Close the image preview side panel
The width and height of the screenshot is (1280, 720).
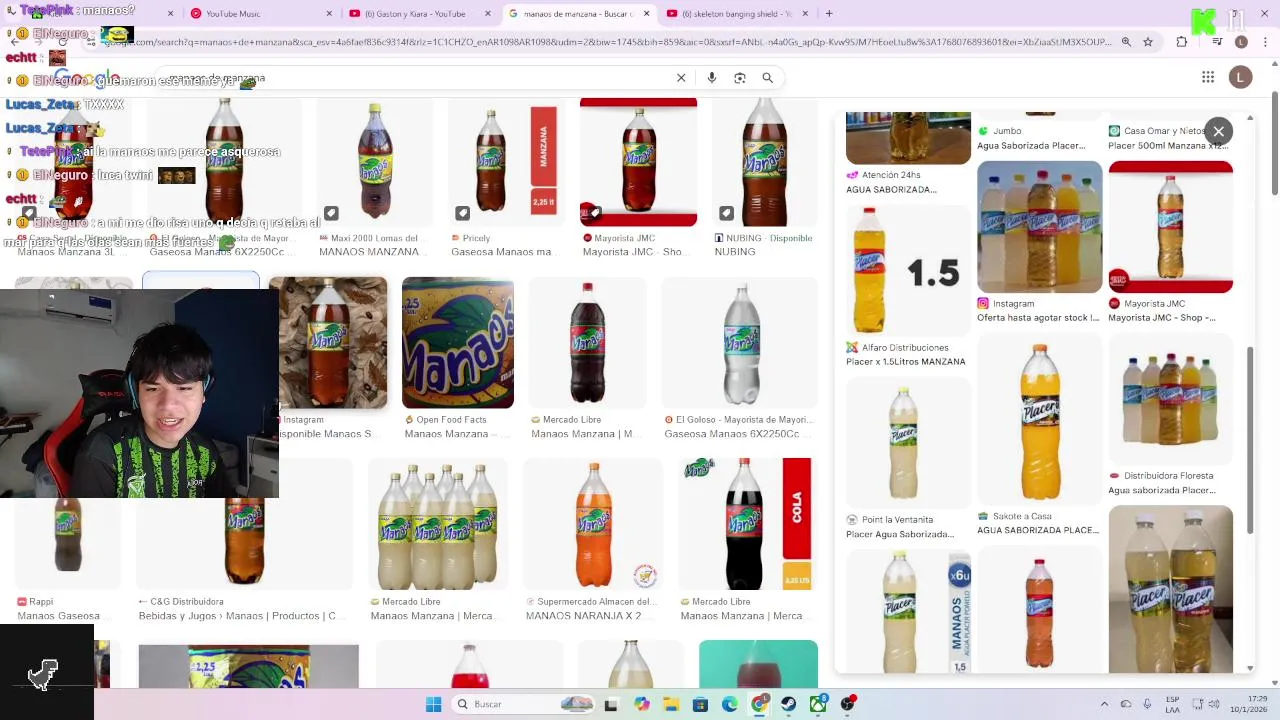coord(1219,131)
